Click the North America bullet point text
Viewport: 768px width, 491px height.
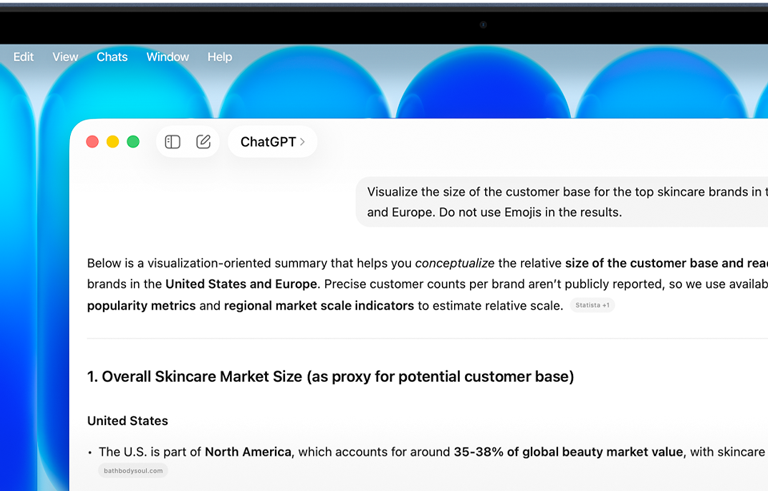click(248, 452)
